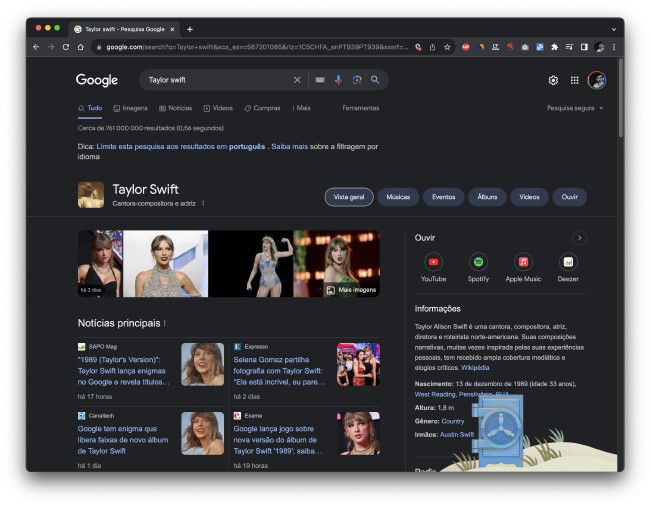Switch to the Vídeos search tab
The width and height of the screenshot is (650, 506).
(218, 108)
